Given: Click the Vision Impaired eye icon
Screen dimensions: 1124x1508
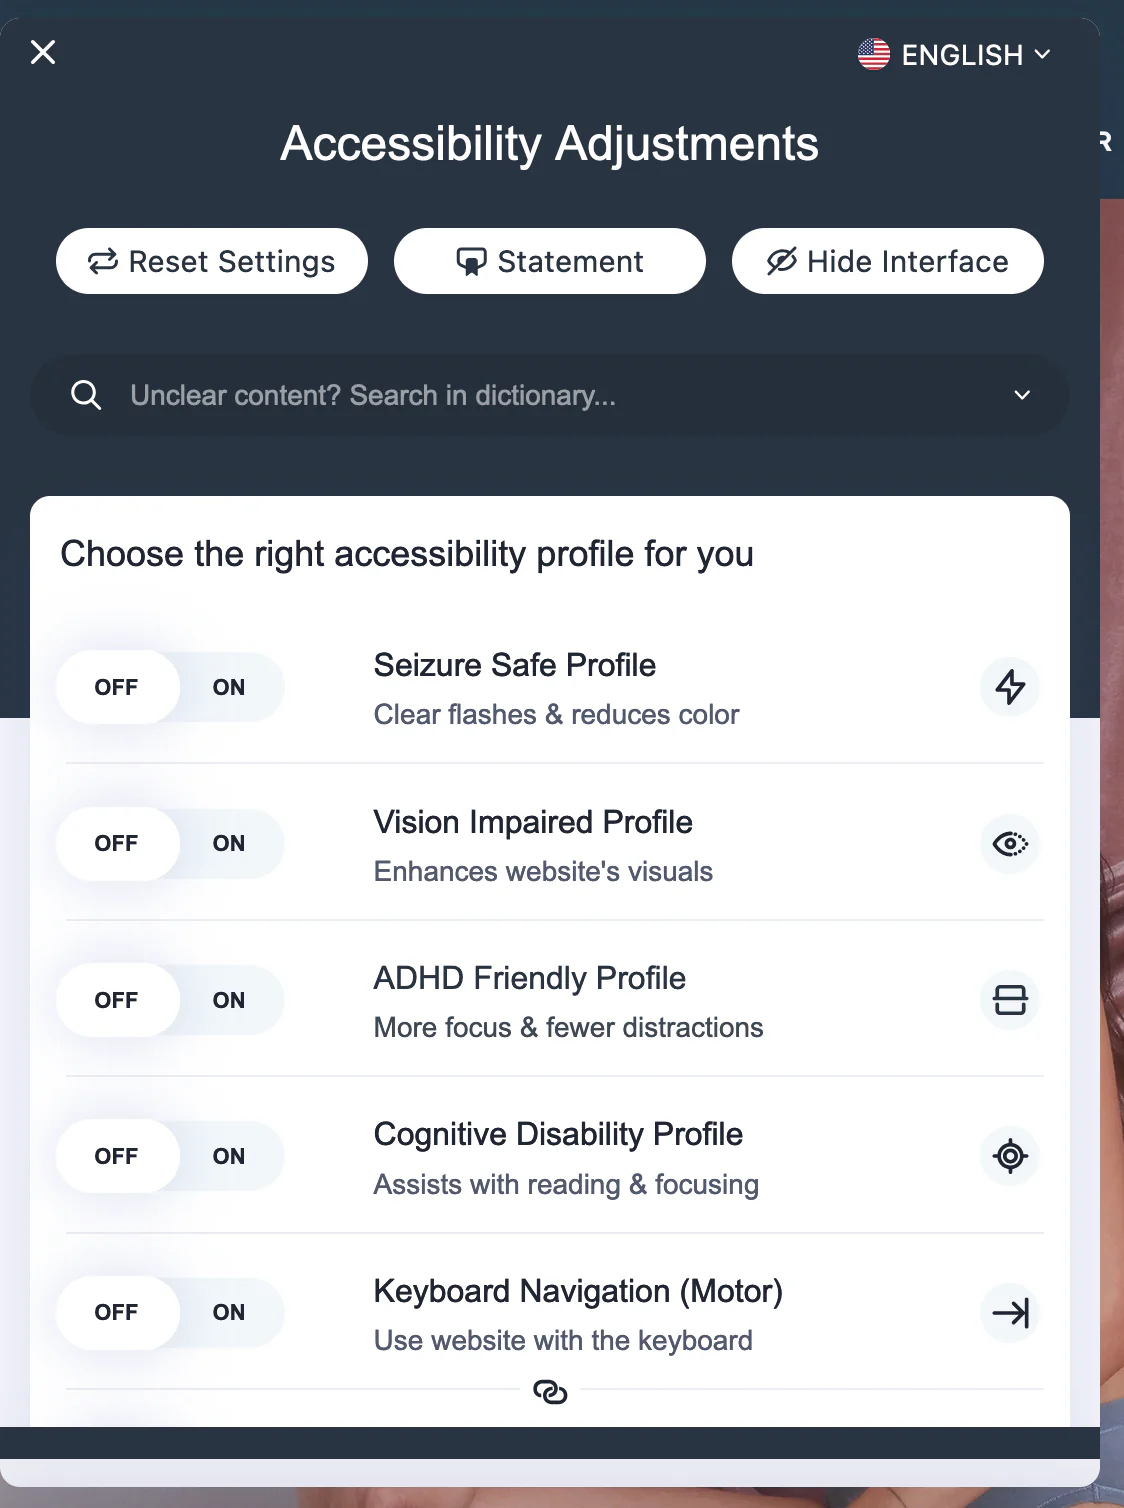Looking at the screenshot, I should tap(1010, 843).
